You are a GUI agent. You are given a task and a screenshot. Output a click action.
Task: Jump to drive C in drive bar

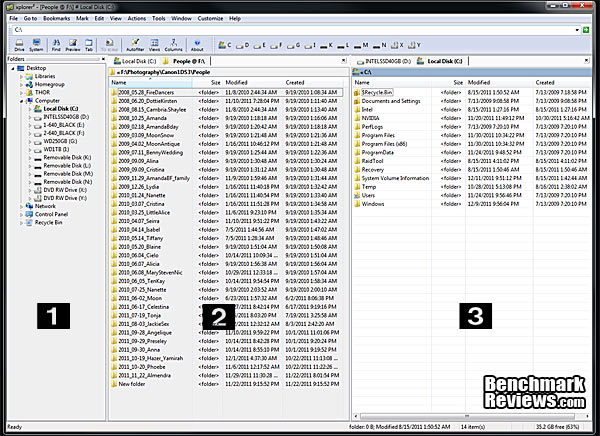click(x=225, y=45)
